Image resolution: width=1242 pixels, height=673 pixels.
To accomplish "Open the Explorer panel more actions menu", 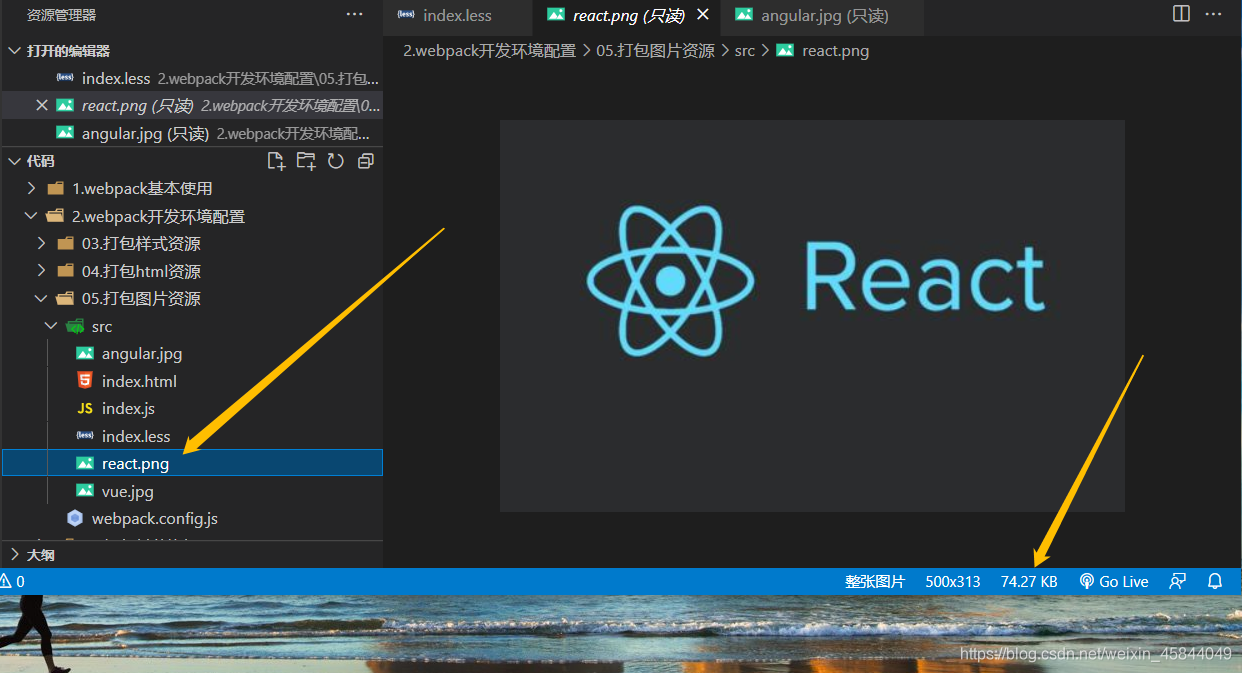I will click(x=354, y=15).
